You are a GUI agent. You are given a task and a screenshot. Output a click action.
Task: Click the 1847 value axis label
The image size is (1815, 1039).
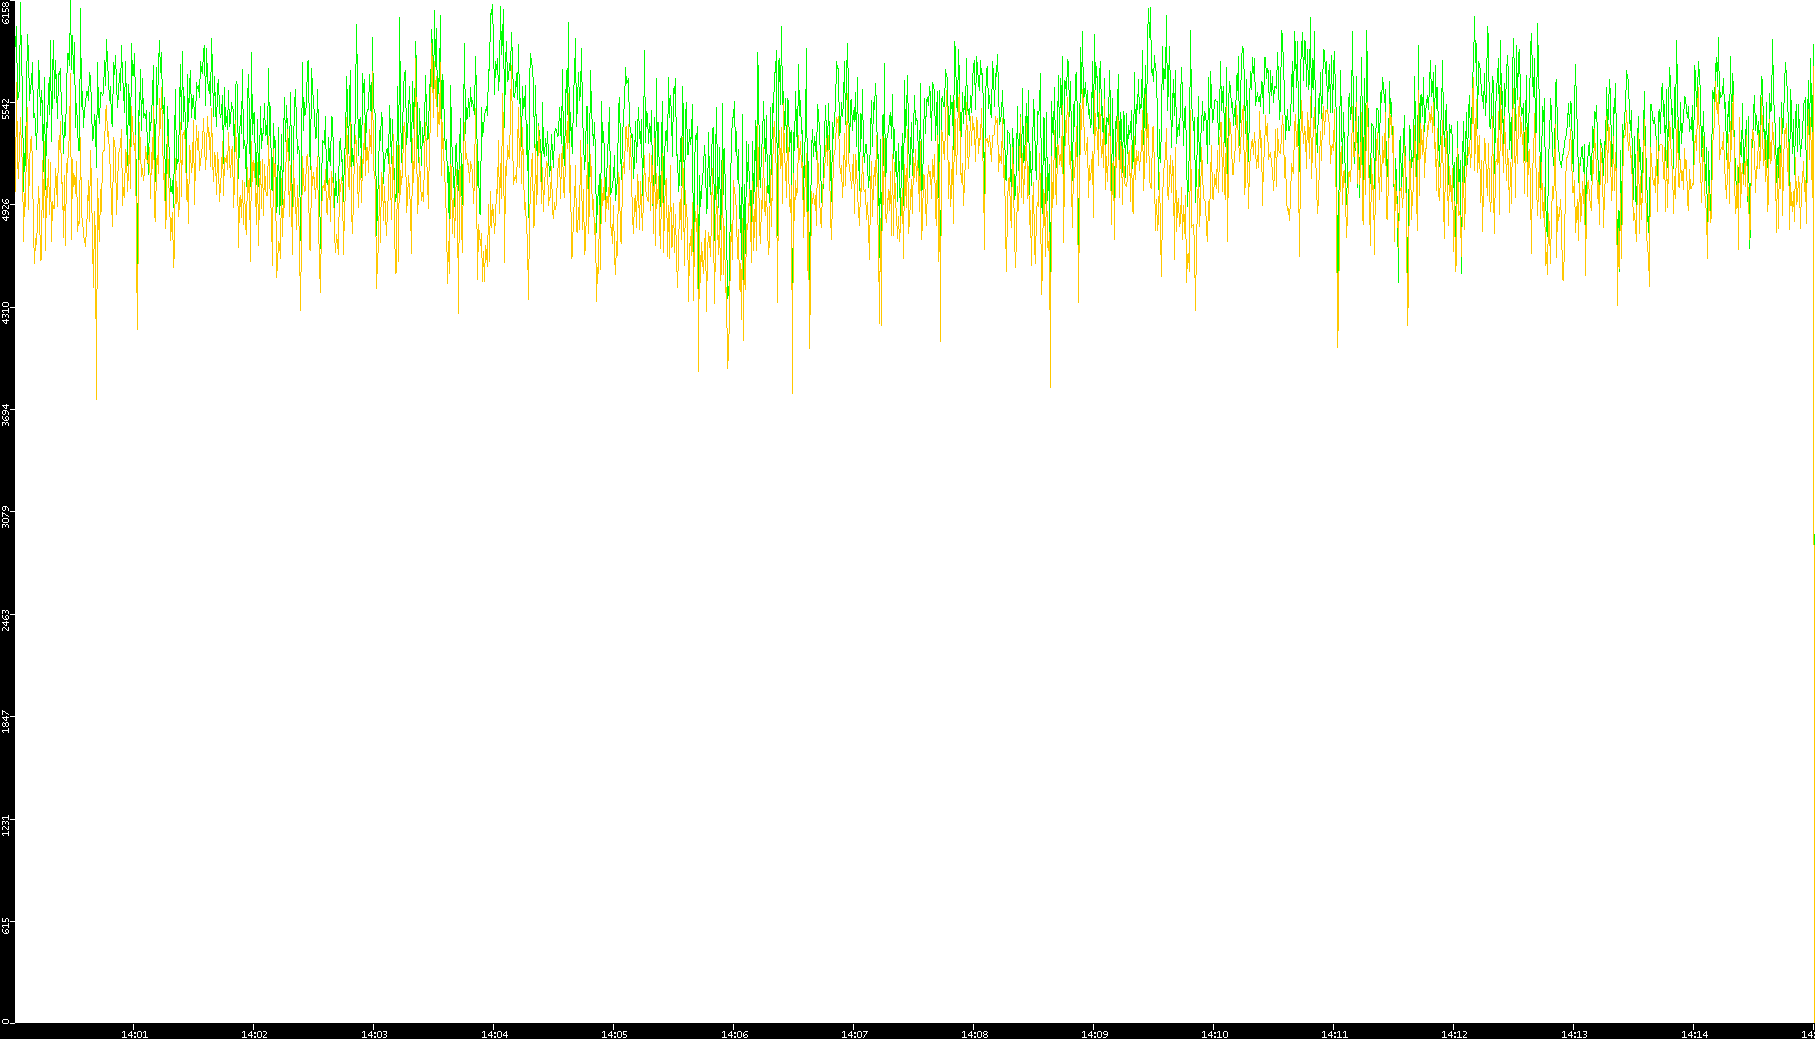7,721
